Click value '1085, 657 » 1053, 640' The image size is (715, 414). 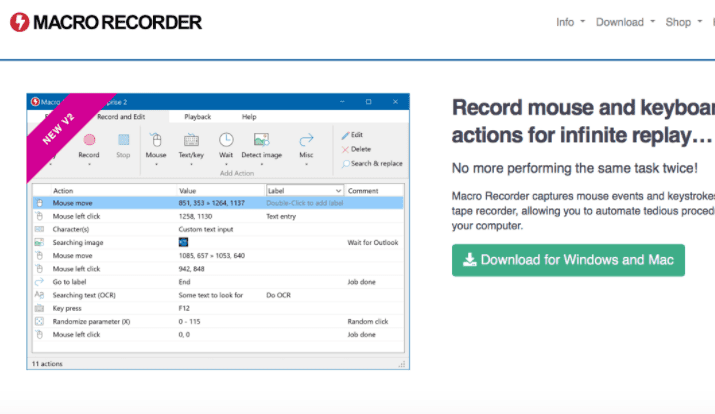(212, 256)
